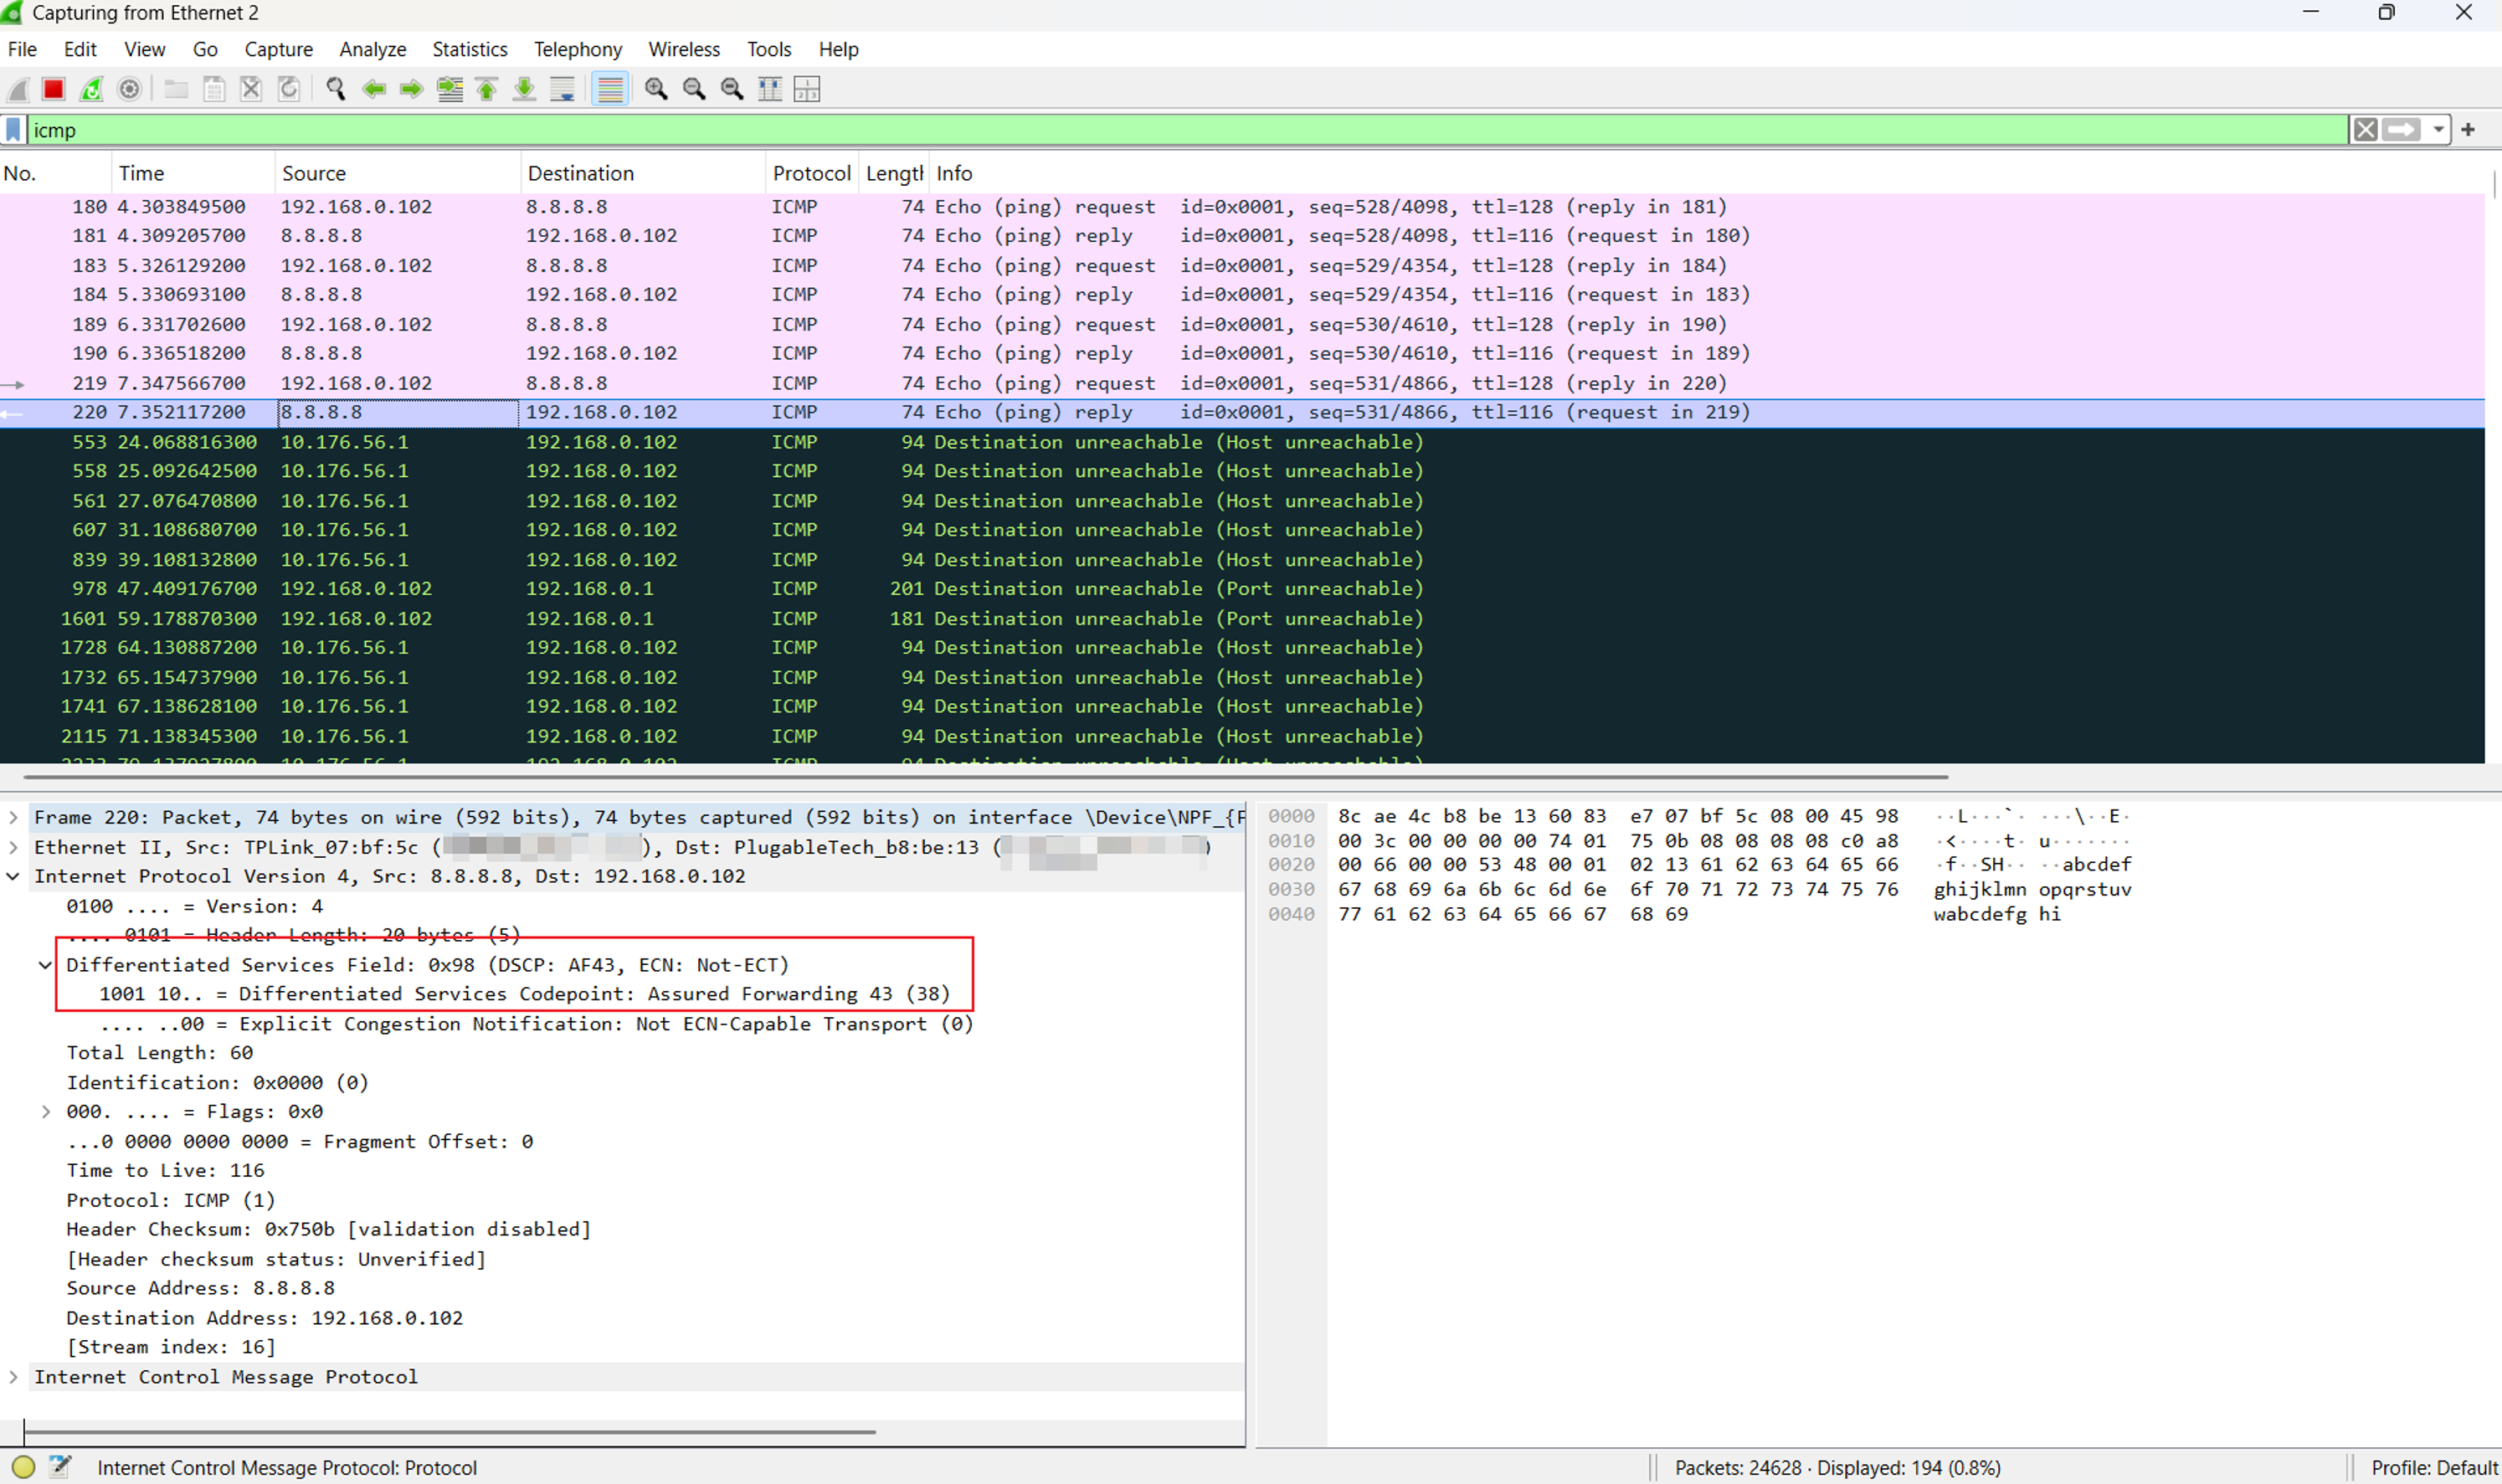Open the Analyze menu

[x=372, y=49]
